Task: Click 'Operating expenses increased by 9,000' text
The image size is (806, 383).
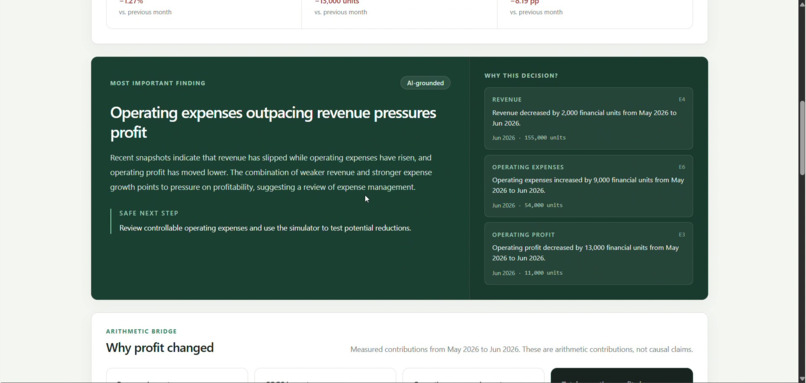Action: 588,185
